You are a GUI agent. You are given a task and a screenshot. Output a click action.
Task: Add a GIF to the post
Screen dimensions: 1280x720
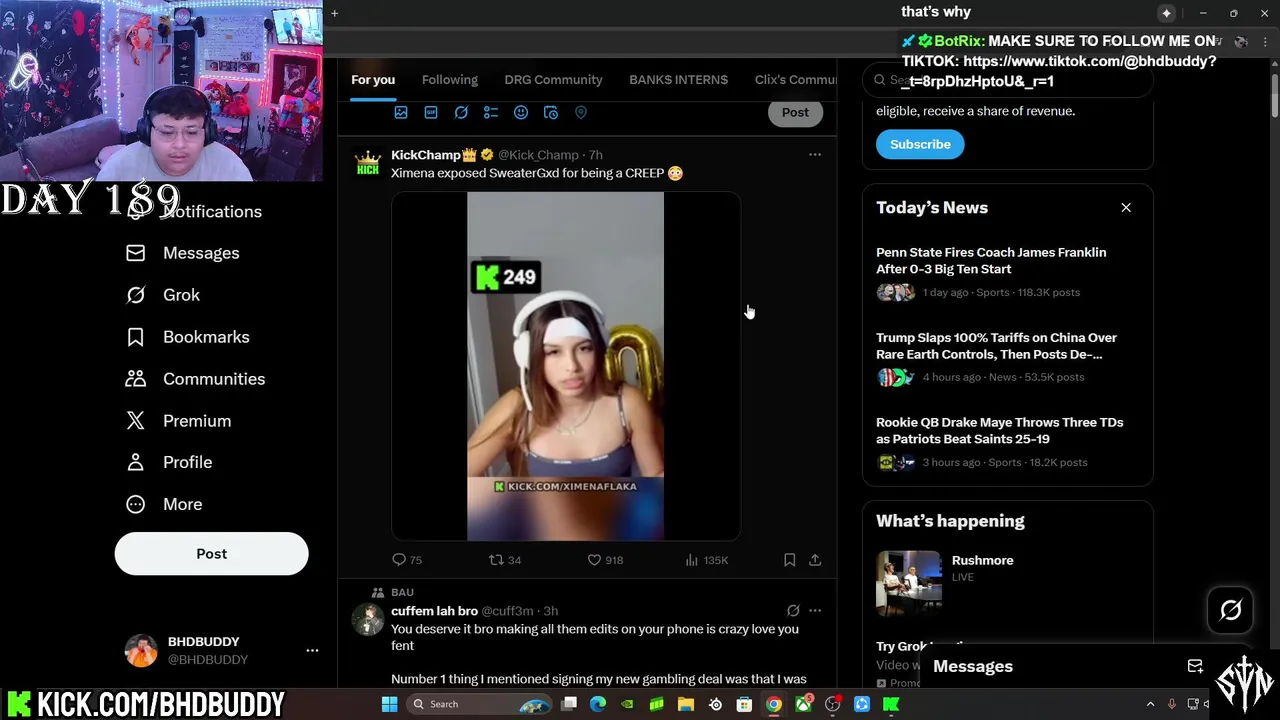click(431, 112)
